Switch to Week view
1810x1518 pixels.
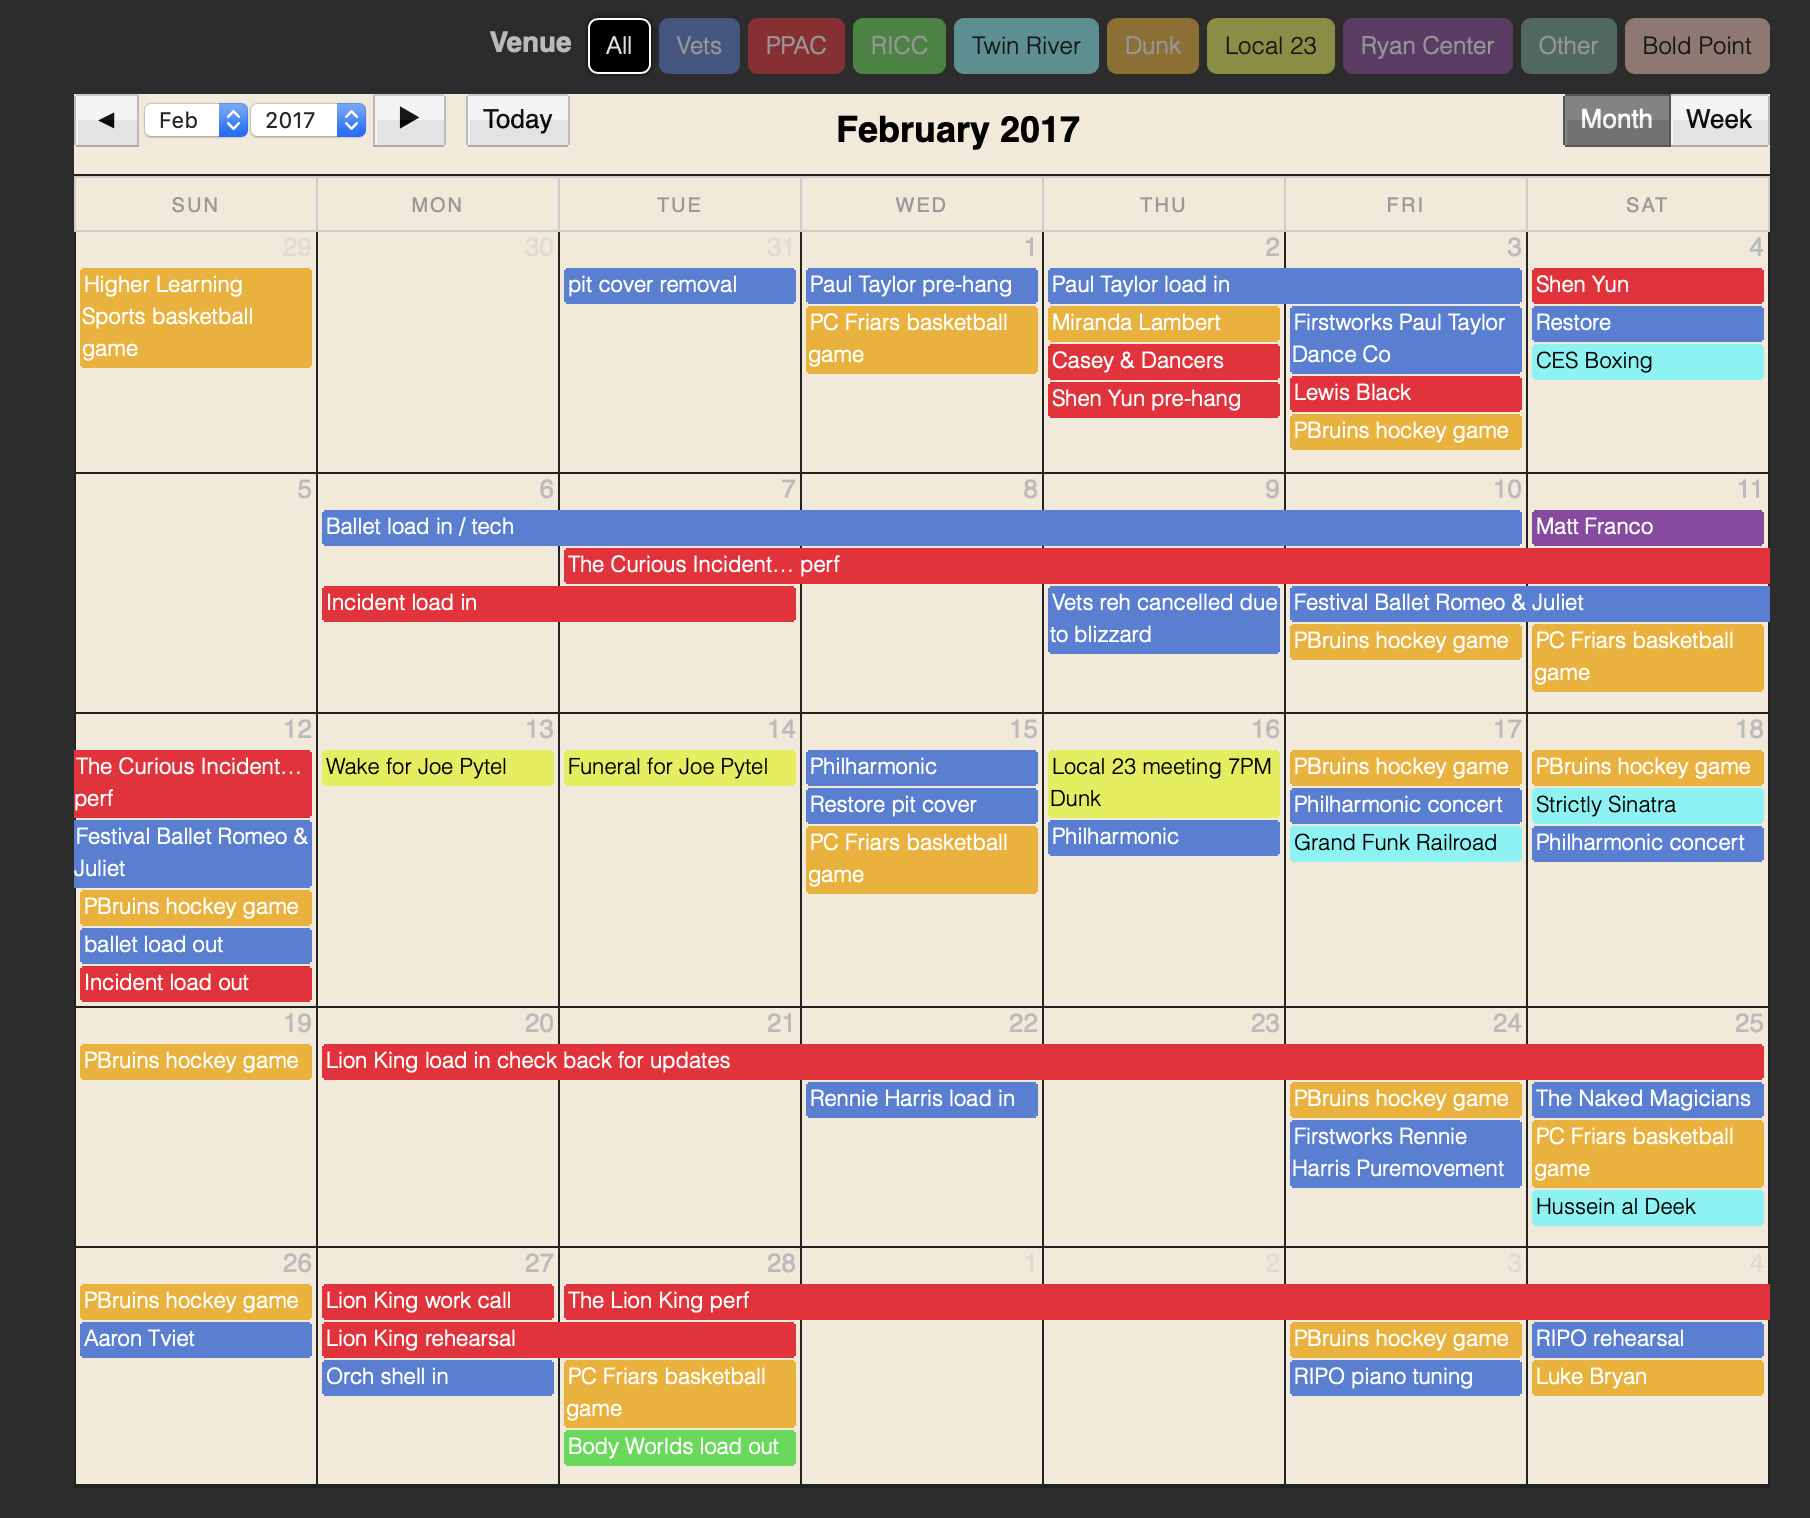click(x=1717, y=120)
